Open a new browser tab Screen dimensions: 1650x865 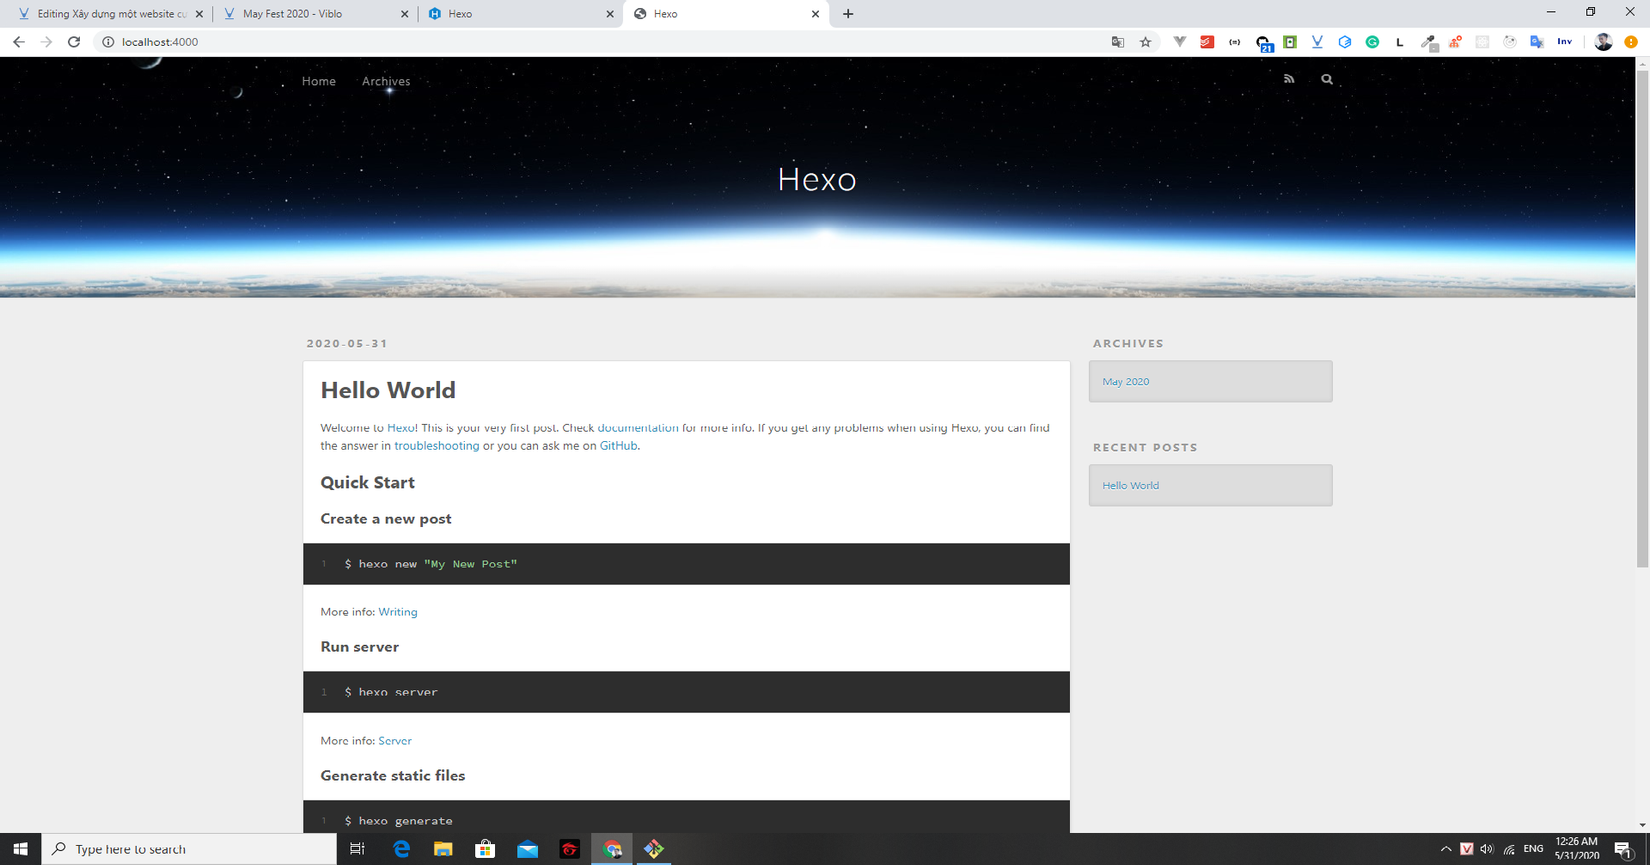click(848, 14)
